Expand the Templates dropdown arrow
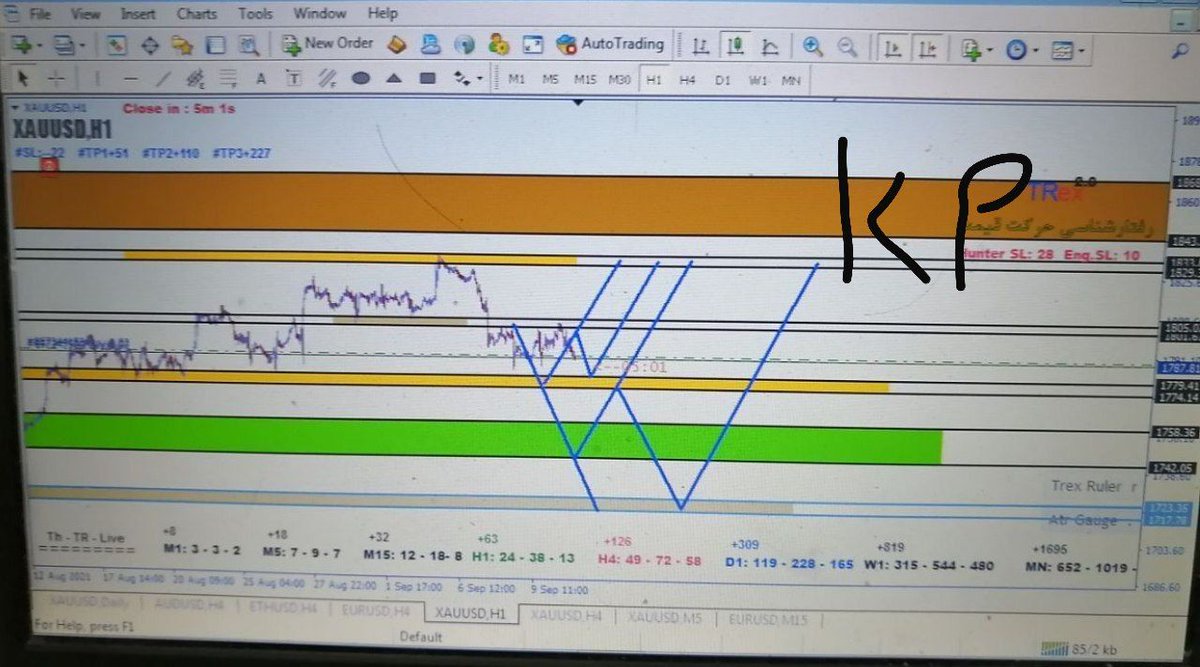Image resolution: width=1200 pixels, height=667 pixels. click(1081, 50)
